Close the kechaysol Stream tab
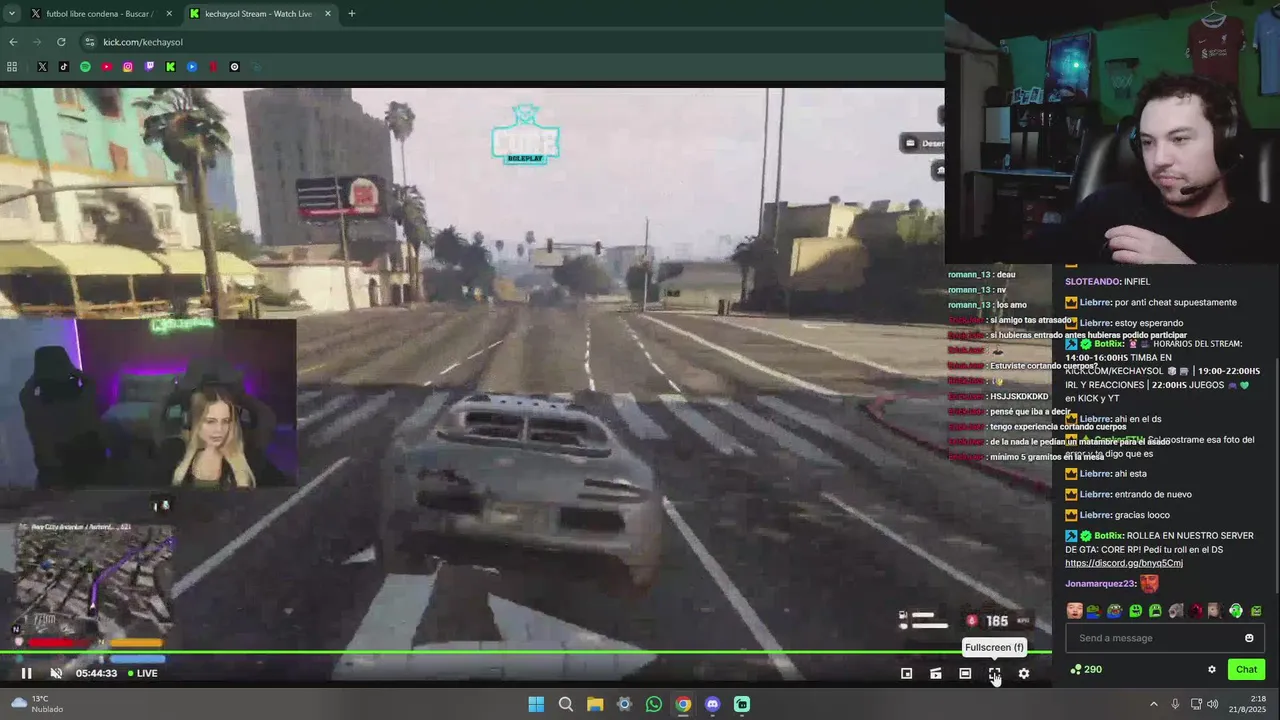This screenshot has height=720, width=1280. point(328,14)
